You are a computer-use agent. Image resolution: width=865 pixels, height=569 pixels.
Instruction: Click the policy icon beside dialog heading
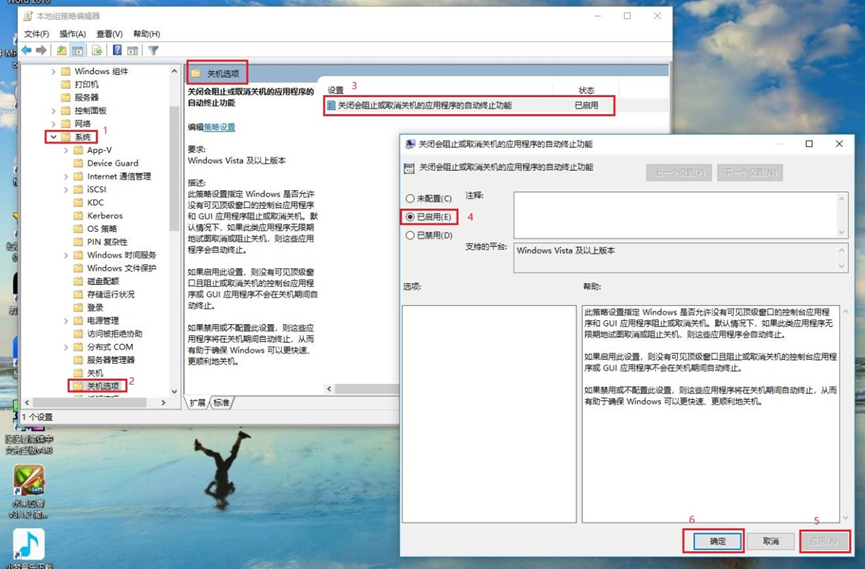[409, 168]
